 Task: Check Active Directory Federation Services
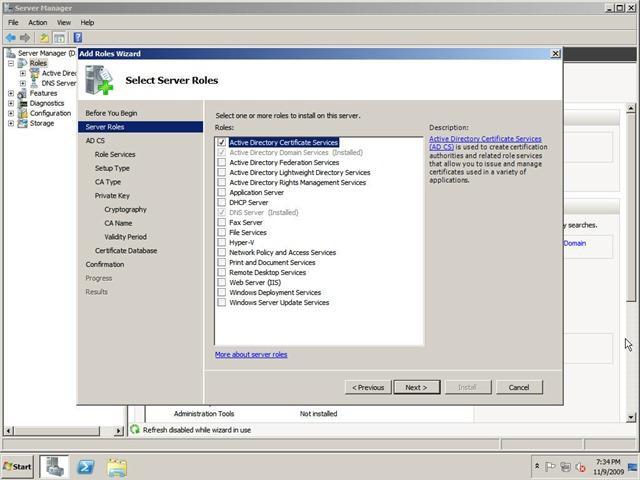pos(222,162)
